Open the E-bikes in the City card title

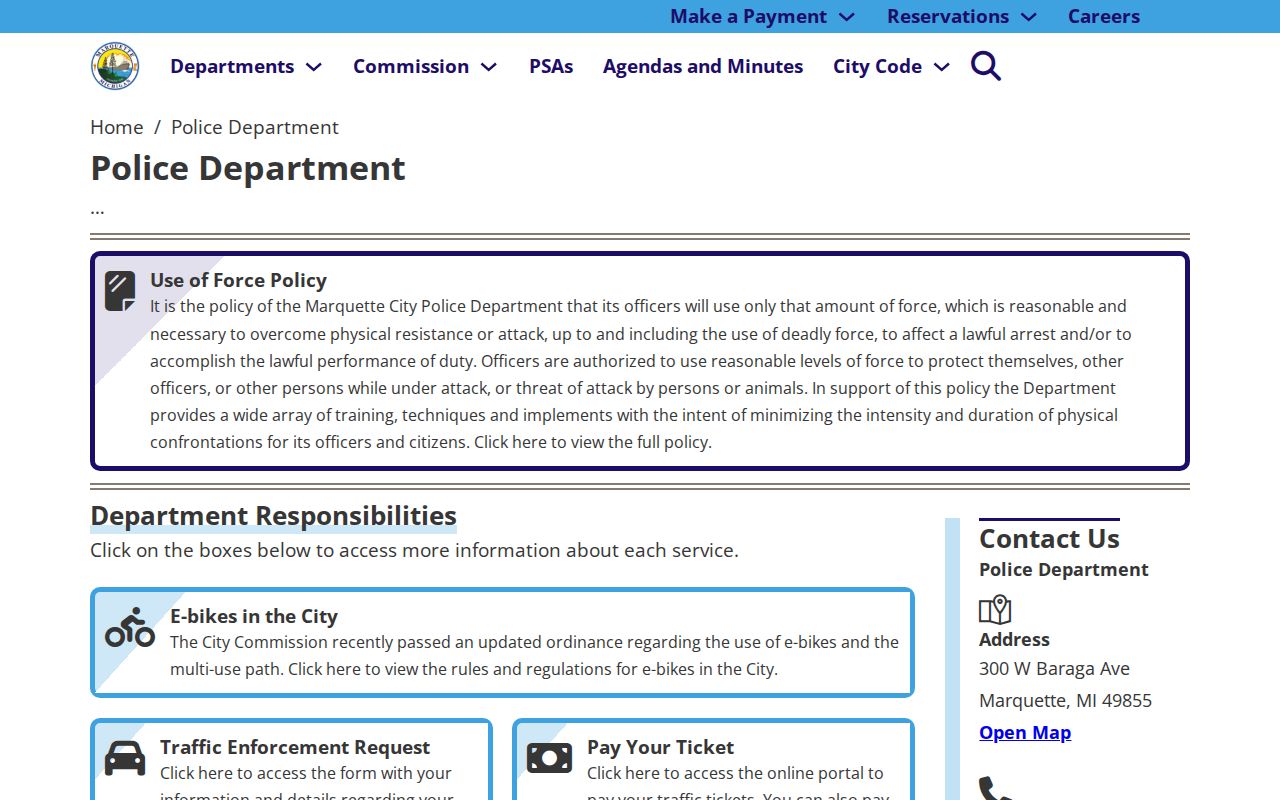254,616
